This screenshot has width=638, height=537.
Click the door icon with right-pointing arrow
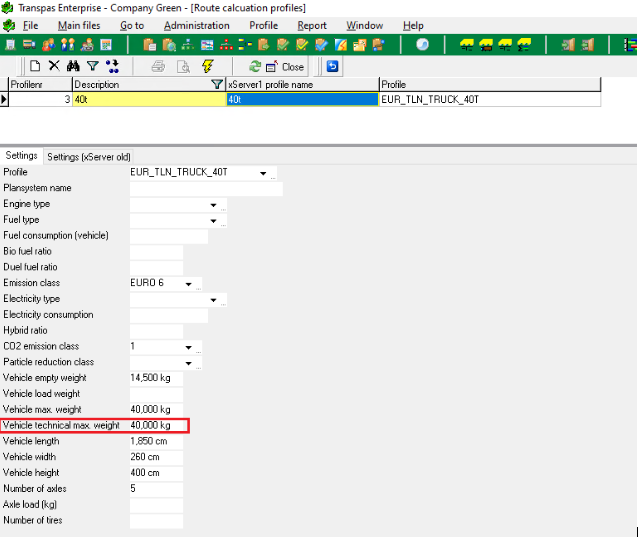tap(568, 45)
